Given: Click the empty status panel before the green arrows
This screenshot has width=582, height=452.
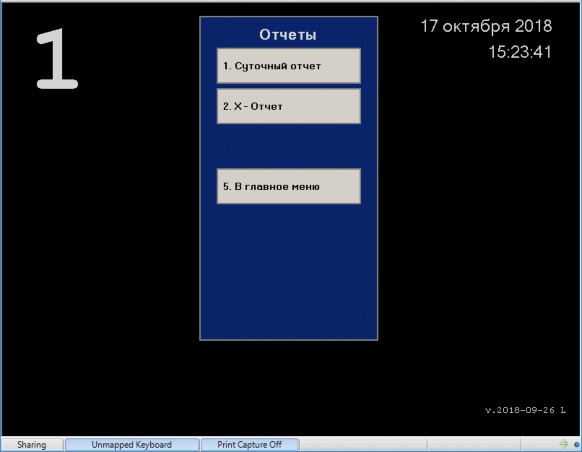Looking at the screenshot, I should coord(474,445).
